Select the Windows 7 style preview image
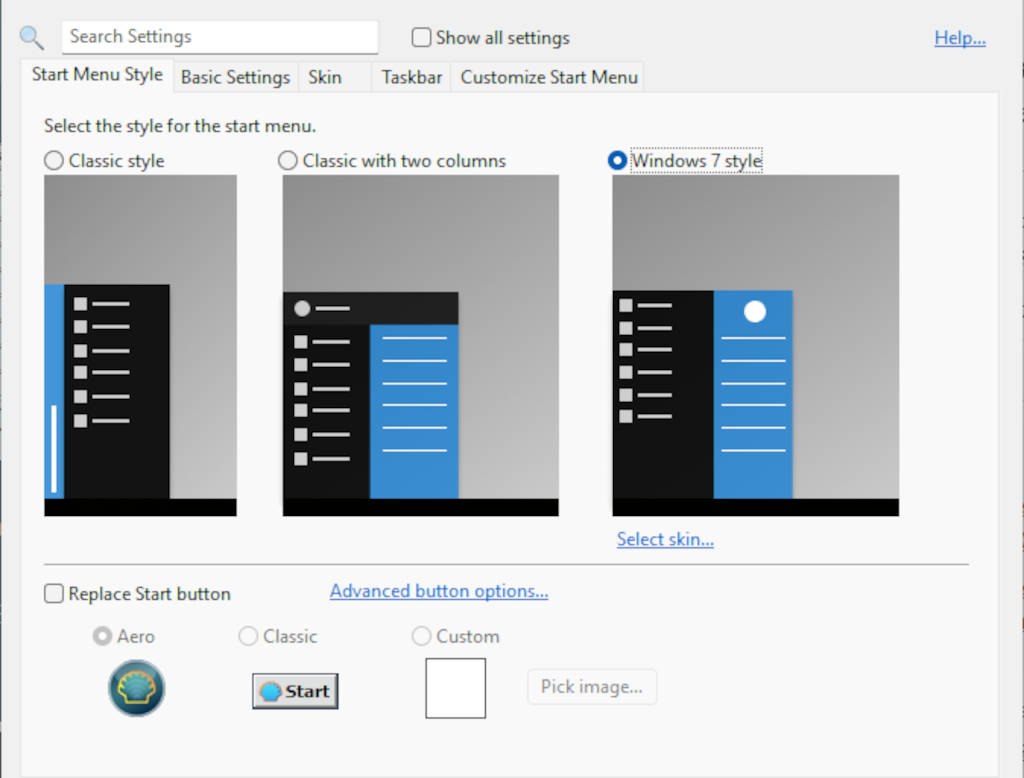The image size is (1024, 778). pyautogui.click(x=755, y=345)
